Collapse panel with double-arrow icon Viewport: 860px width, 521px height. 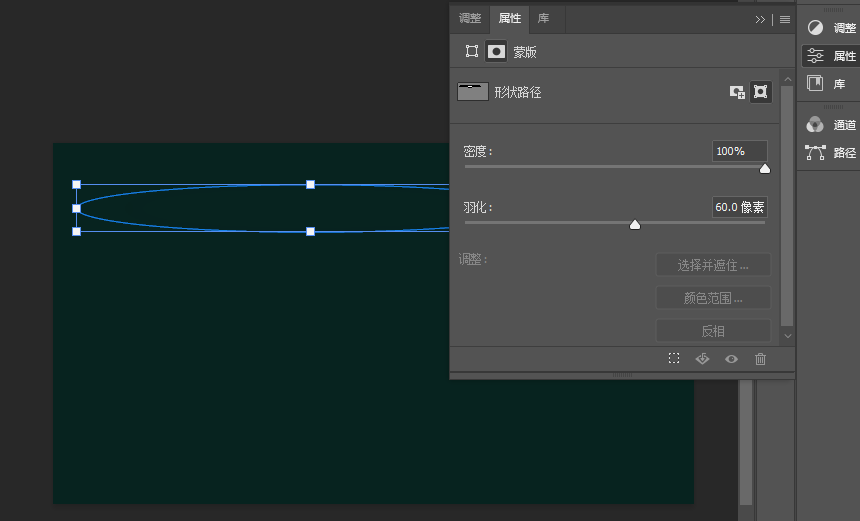[760, 20]
